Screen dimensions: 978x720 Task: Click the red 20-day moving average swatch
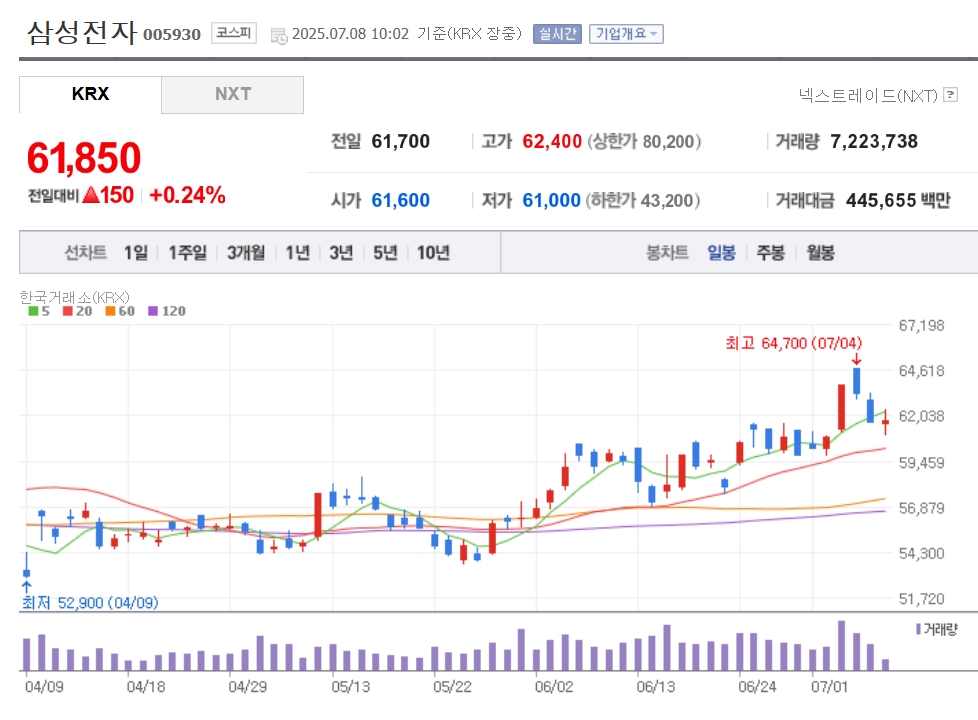point(67,311)
